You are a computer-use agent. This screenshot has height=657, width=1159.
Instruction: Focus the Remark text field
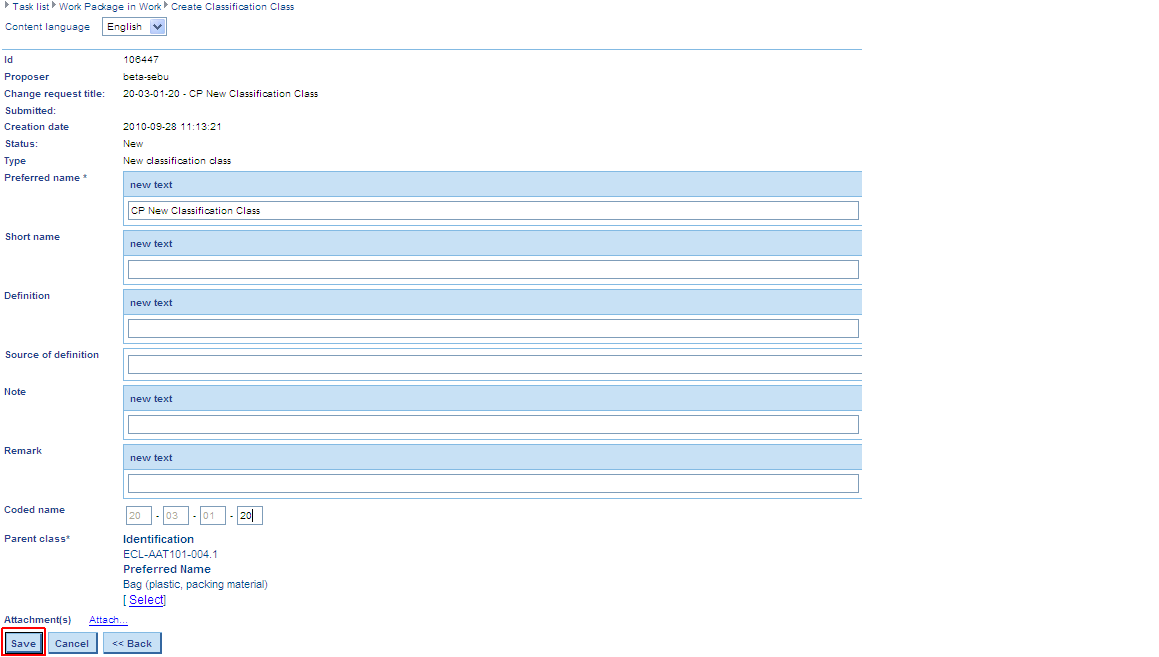pos(492,484)
